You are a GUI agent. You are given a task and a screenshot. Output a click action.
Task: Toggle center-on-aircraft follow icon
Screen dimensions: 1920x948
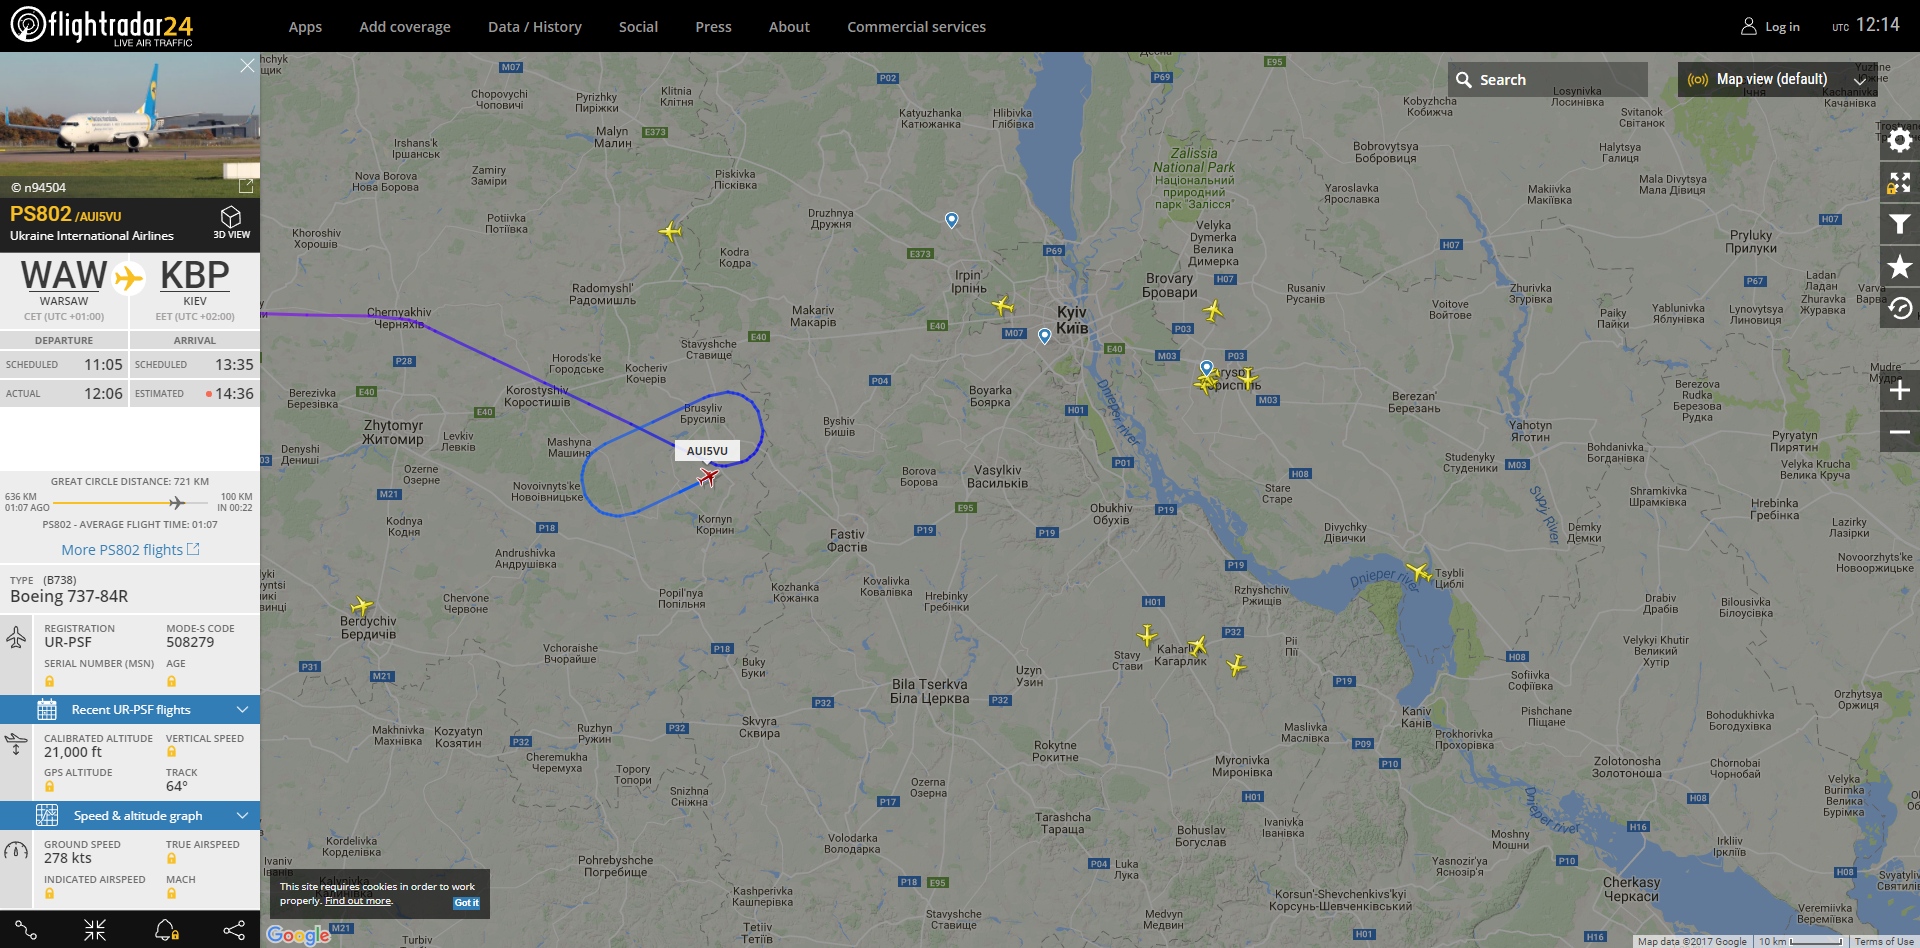click(95, 930)
